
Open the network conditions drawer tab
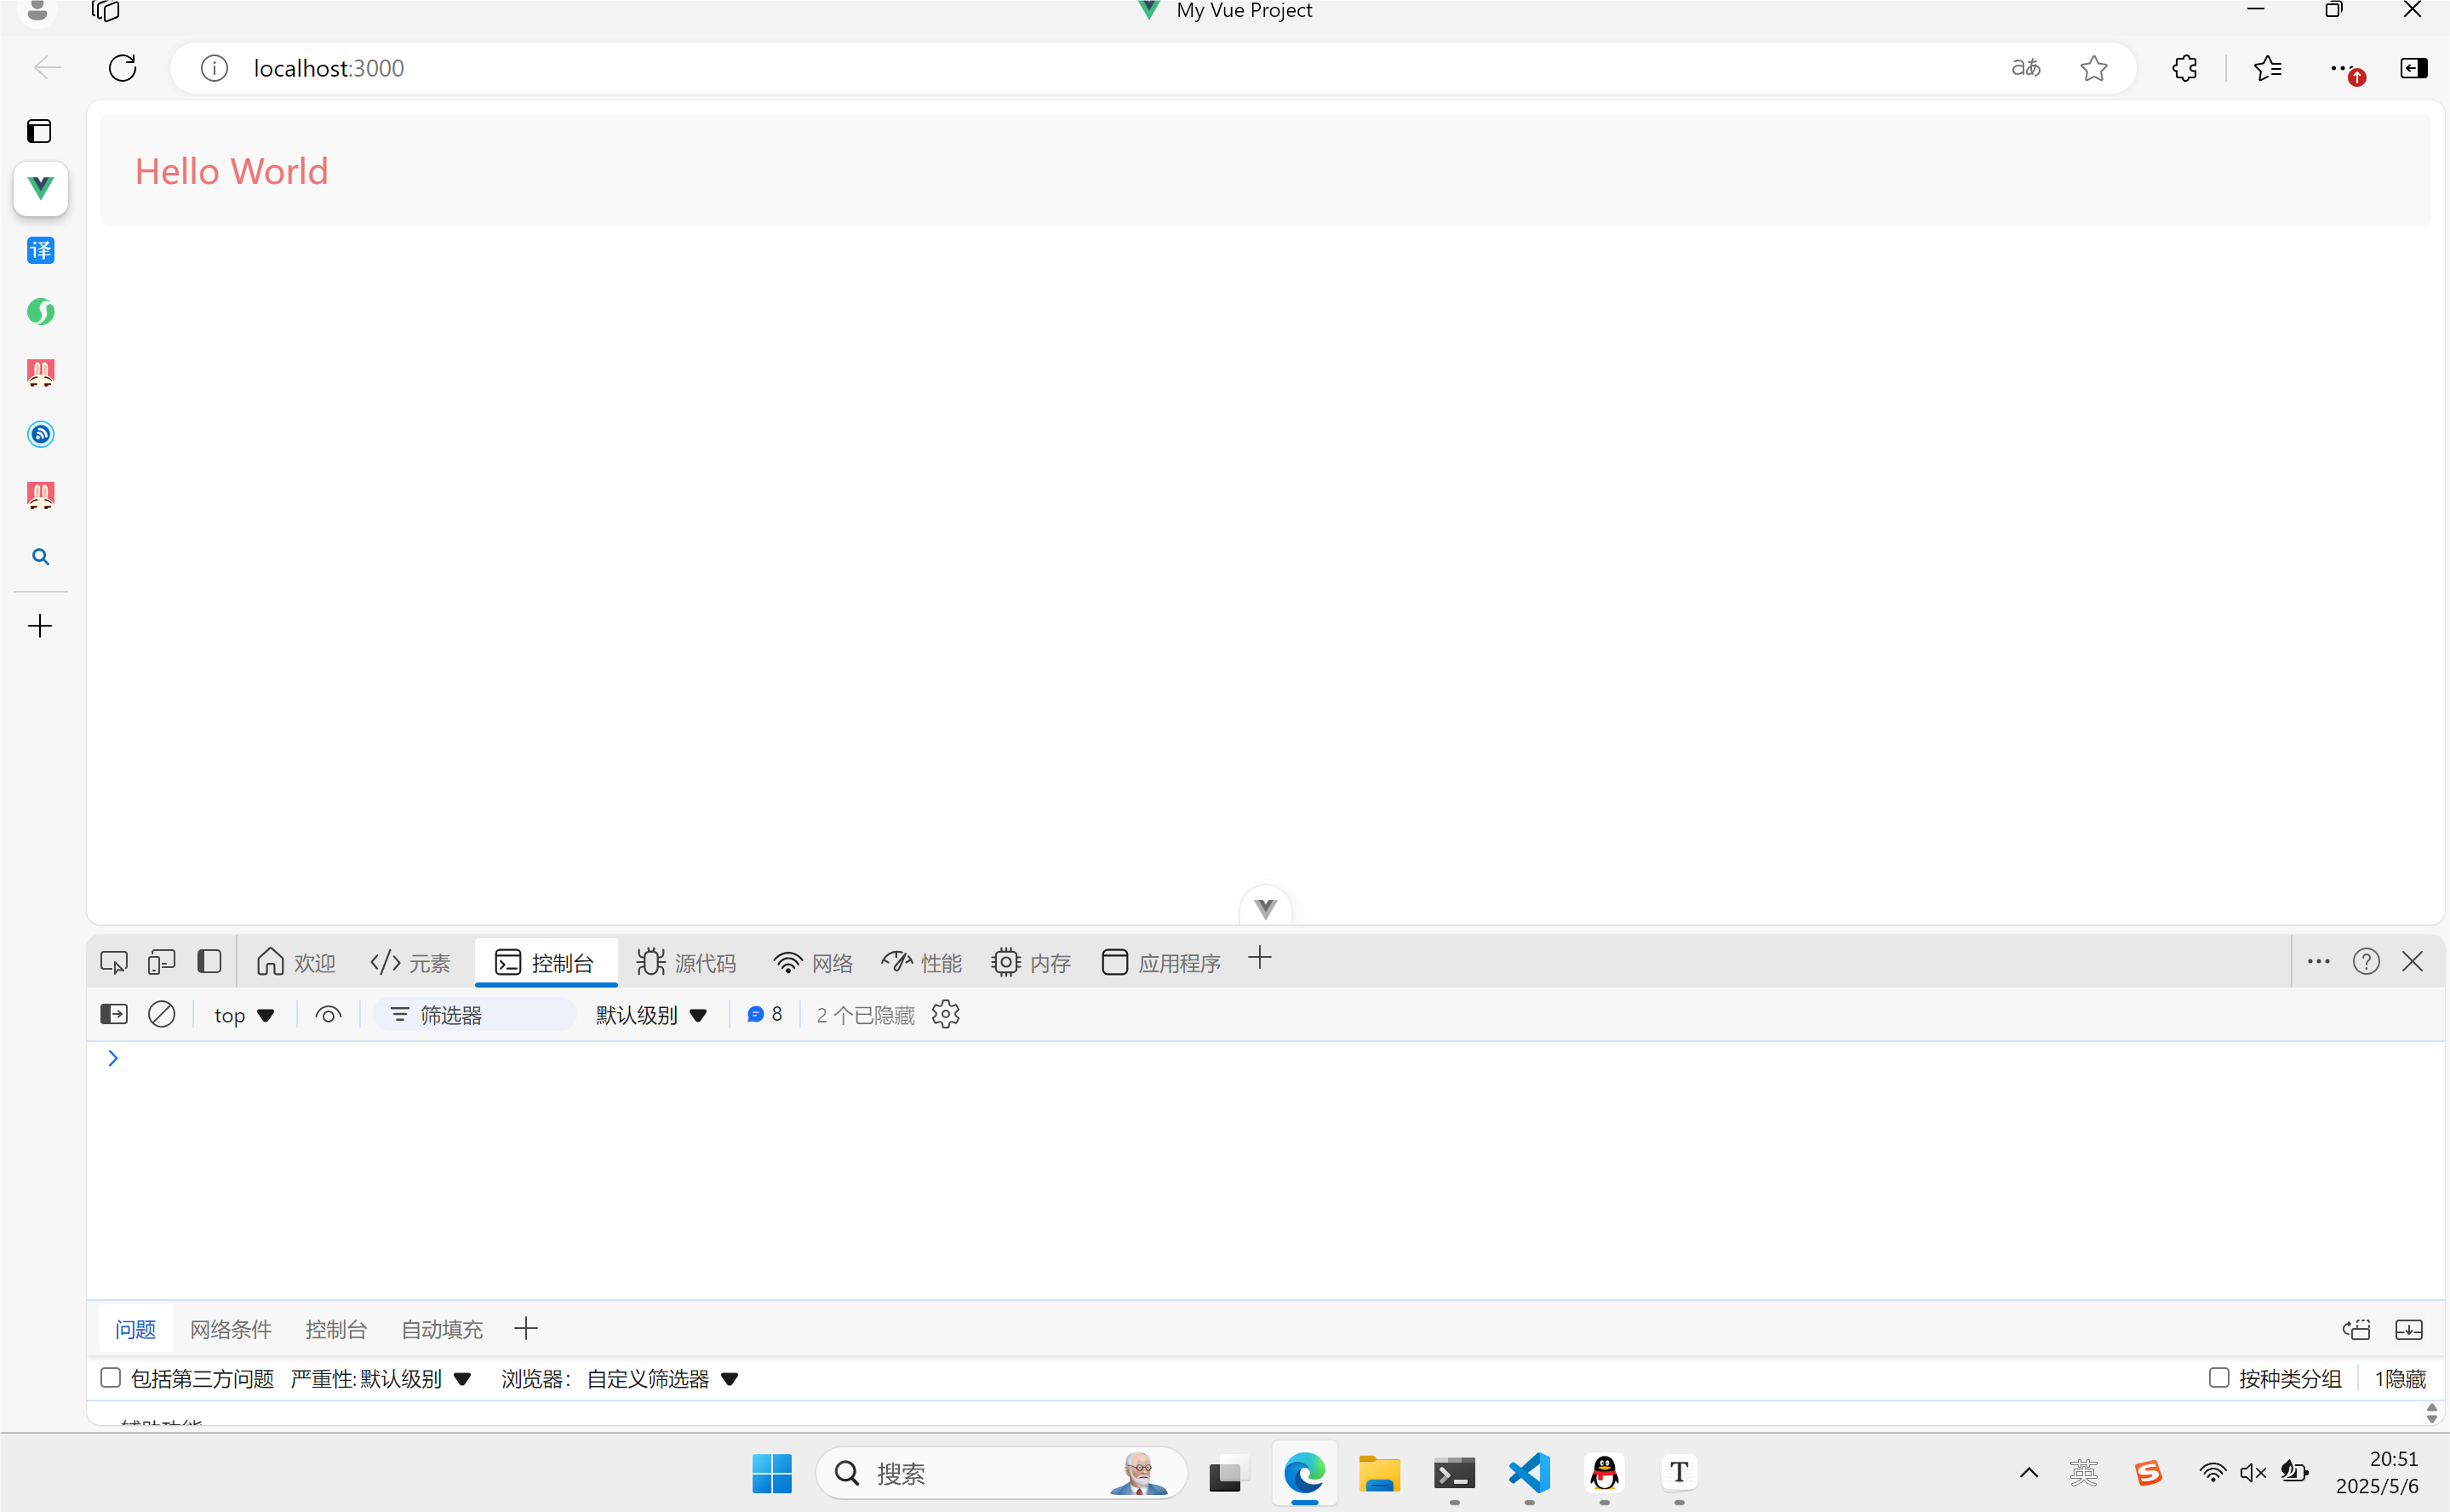[x=231, y=1329]
